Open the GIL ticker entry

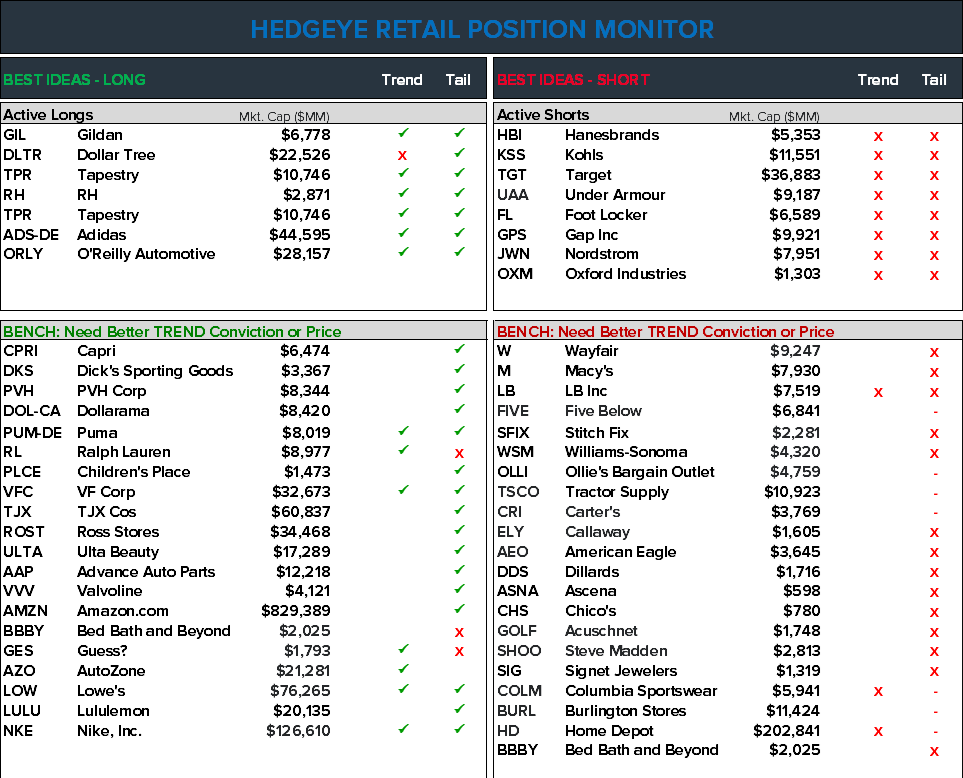pos(15,134)
